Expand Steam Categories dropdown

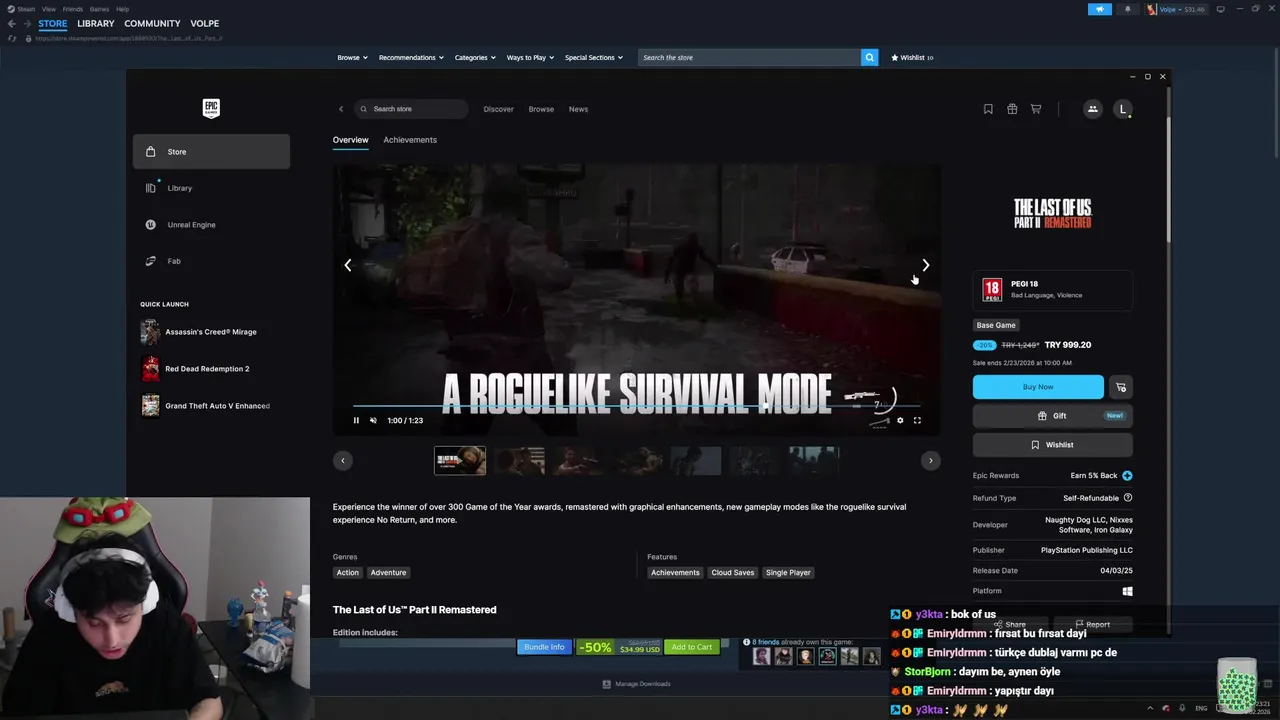click(x=475, y=58)
